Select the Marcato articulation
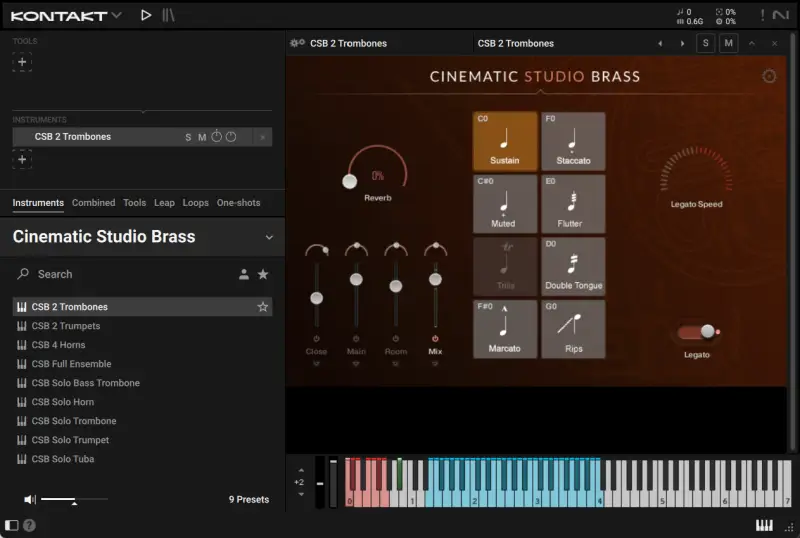The height and width of the screenshot is (538, 800). click(505, 329)
